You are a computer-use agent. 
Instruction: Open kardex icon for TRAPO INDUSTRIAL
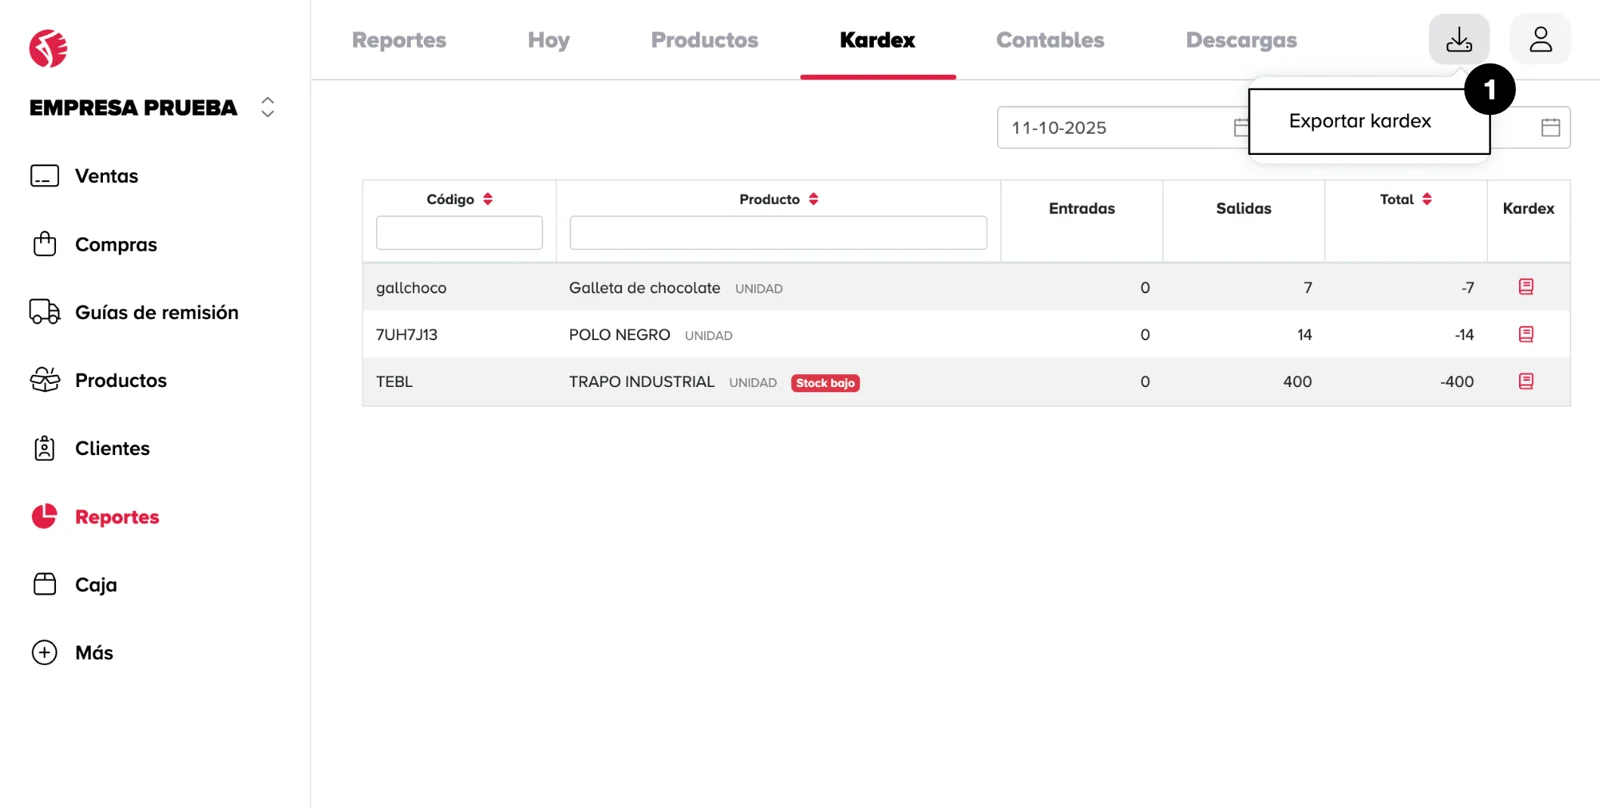(x=1526, y=381)
